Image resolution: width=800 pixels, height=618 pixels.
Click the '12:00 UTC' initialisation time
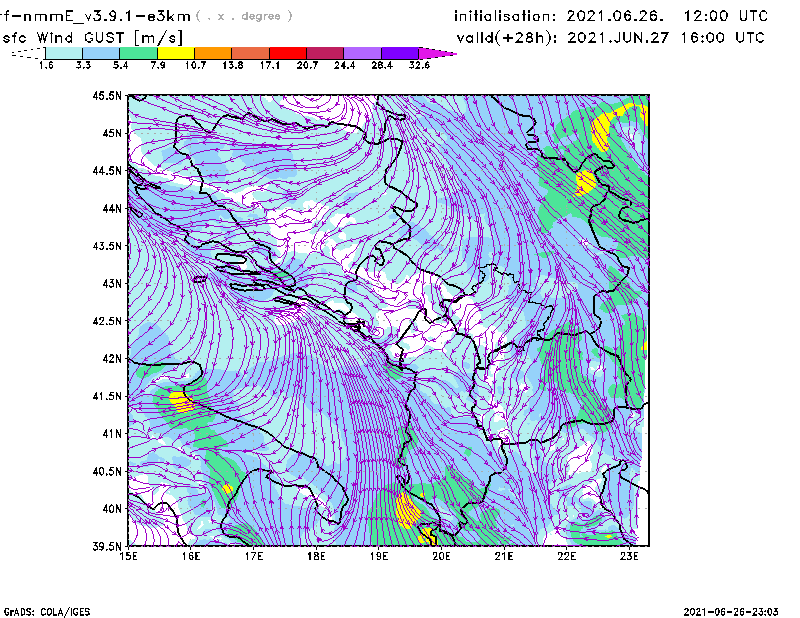coord(726,16)
